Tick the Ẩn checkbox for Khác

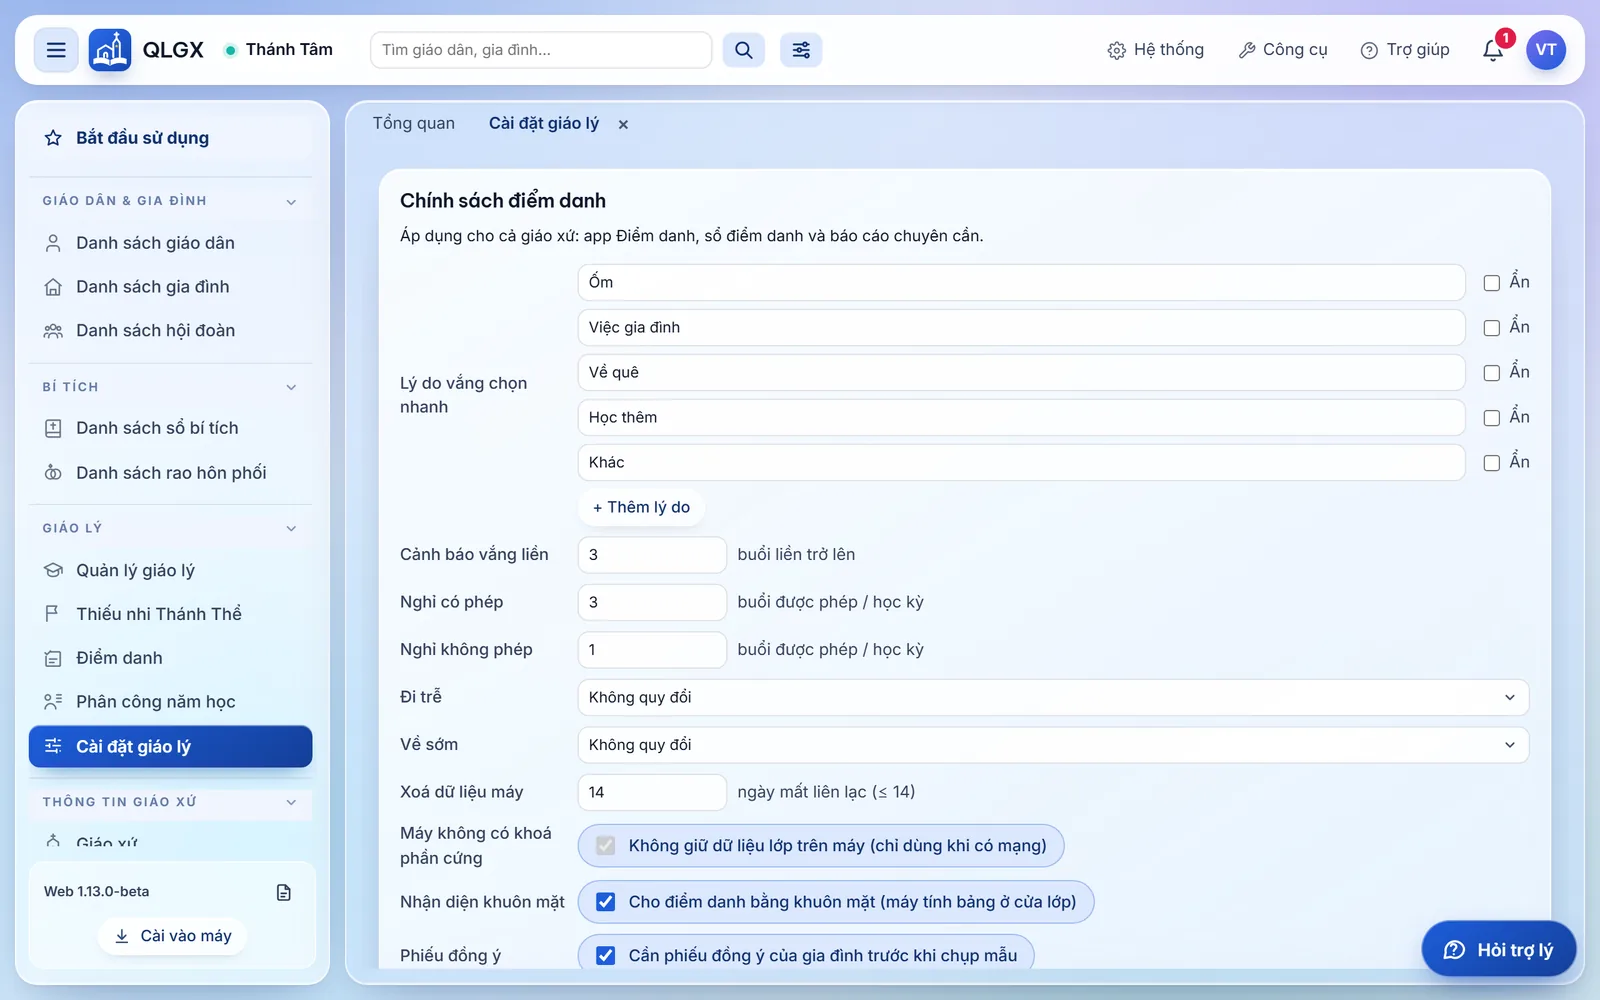tap(1491, 463)
